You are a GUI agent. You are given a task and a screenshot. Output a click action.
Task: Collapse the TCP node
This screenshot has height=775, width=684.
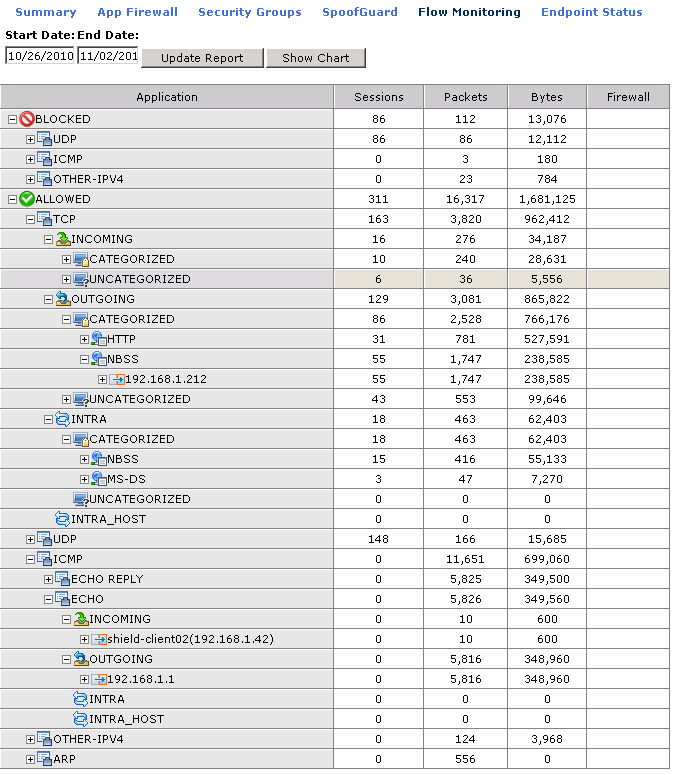[x=31, y=219]
